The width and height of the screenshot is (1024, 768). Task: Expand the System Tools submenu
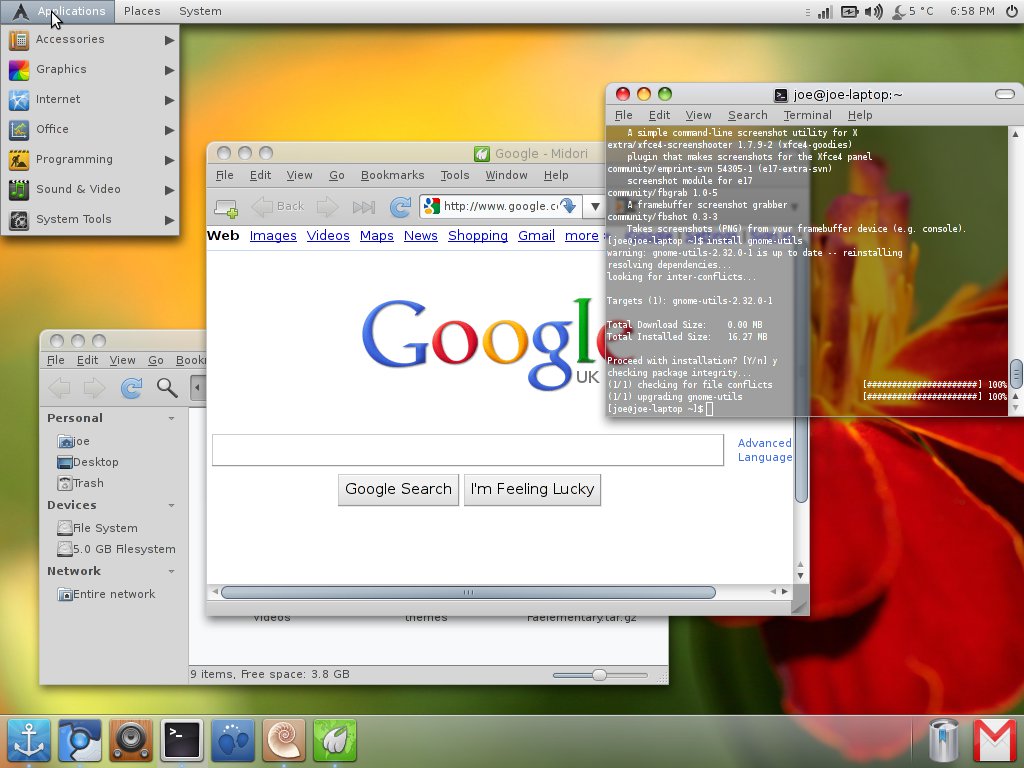coord(90,220)
